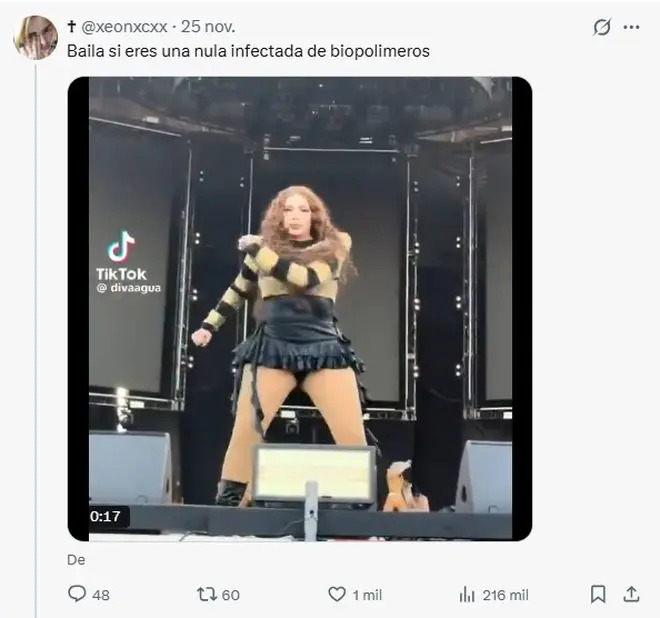Viewport: 660px width, 618px height.
Task: Open the Grok slashed-circle icon
Action: [x=602, y=27]
